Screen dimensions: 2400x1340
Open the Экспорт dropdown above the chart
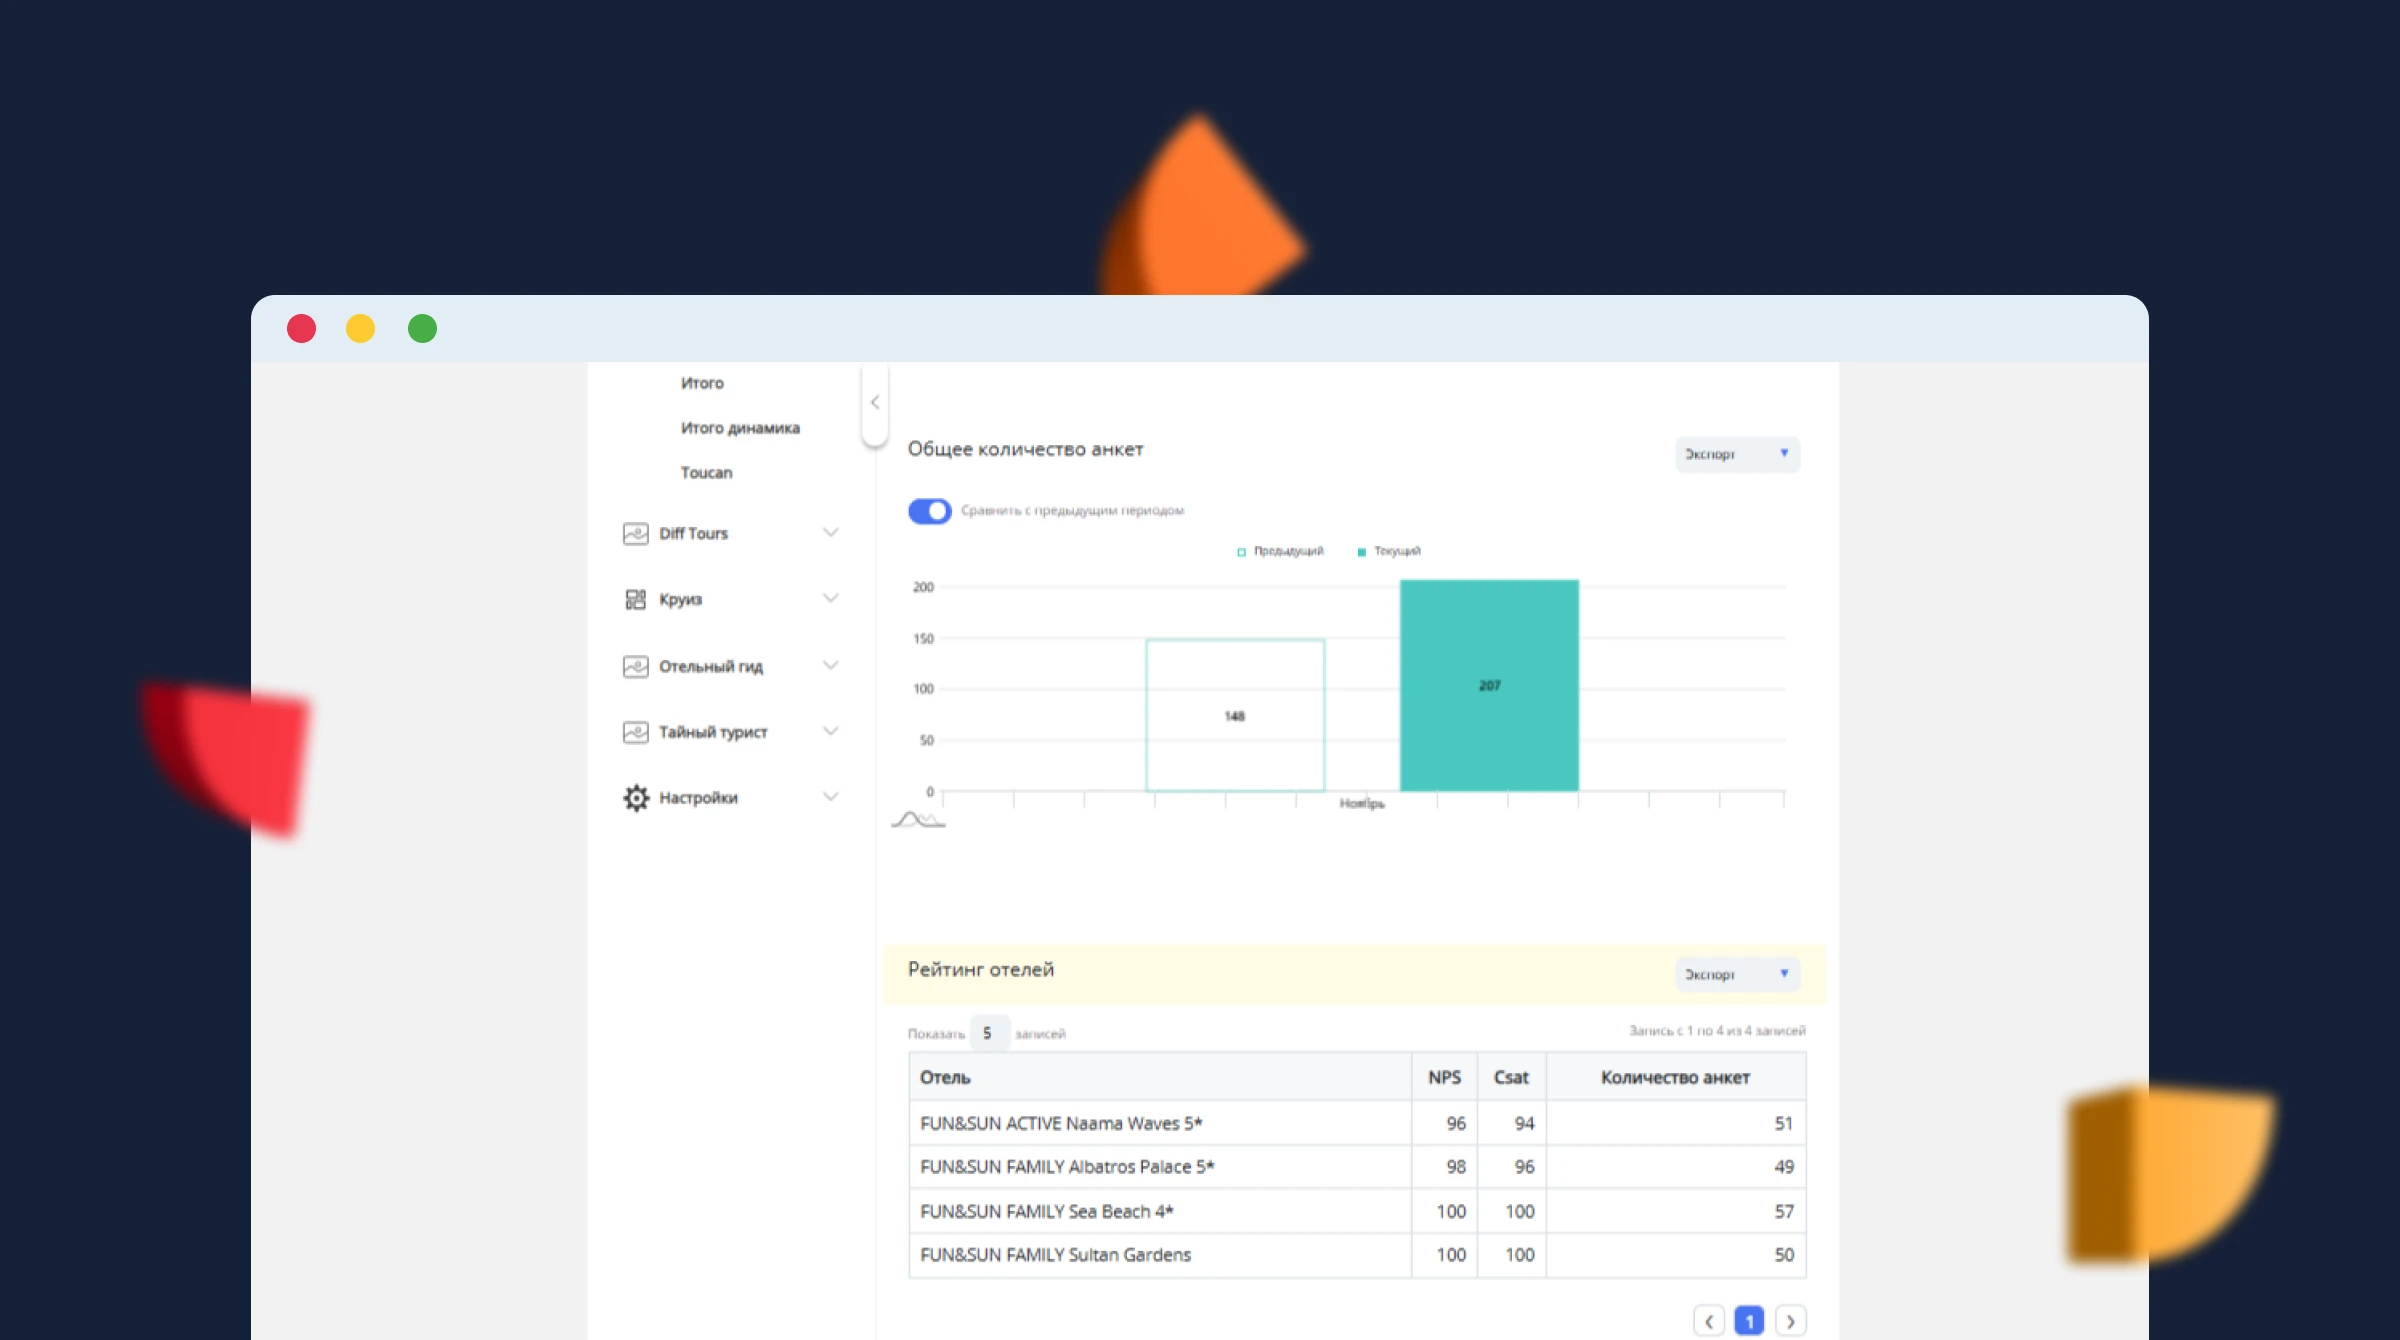pyautogui.click(x=1737, y=454)
